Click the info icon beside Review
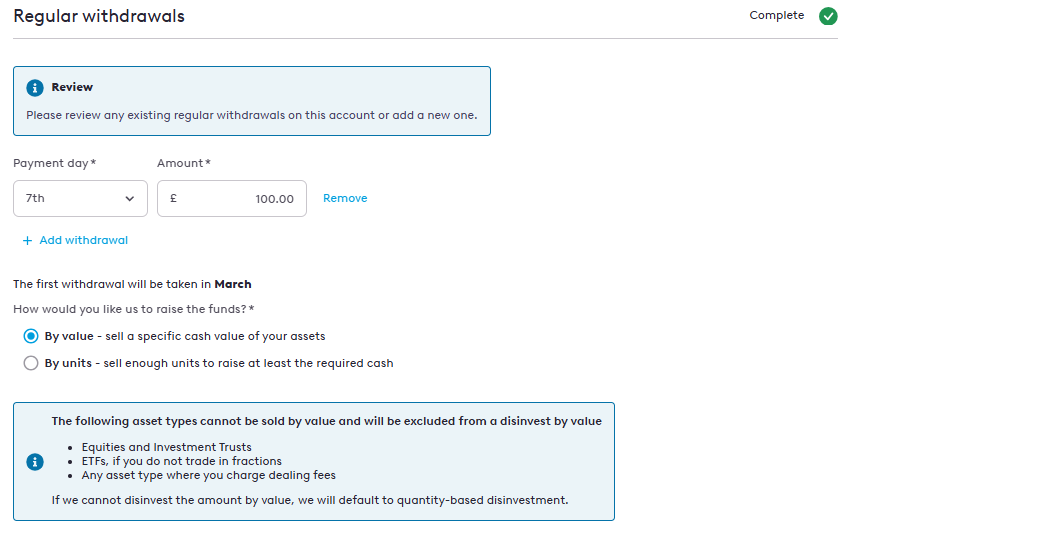The width and height of the screenshot is (1059, 554). tap(35, 88)
